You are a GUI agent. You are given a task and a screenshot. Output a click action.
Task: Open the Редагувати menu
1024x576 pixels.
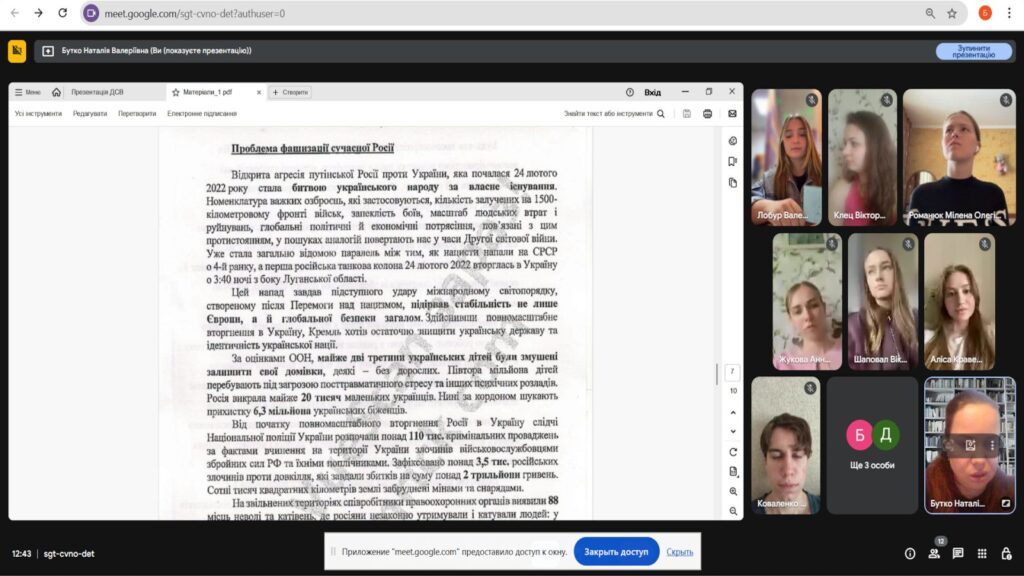pyautogui.click(x=90, y=114)
